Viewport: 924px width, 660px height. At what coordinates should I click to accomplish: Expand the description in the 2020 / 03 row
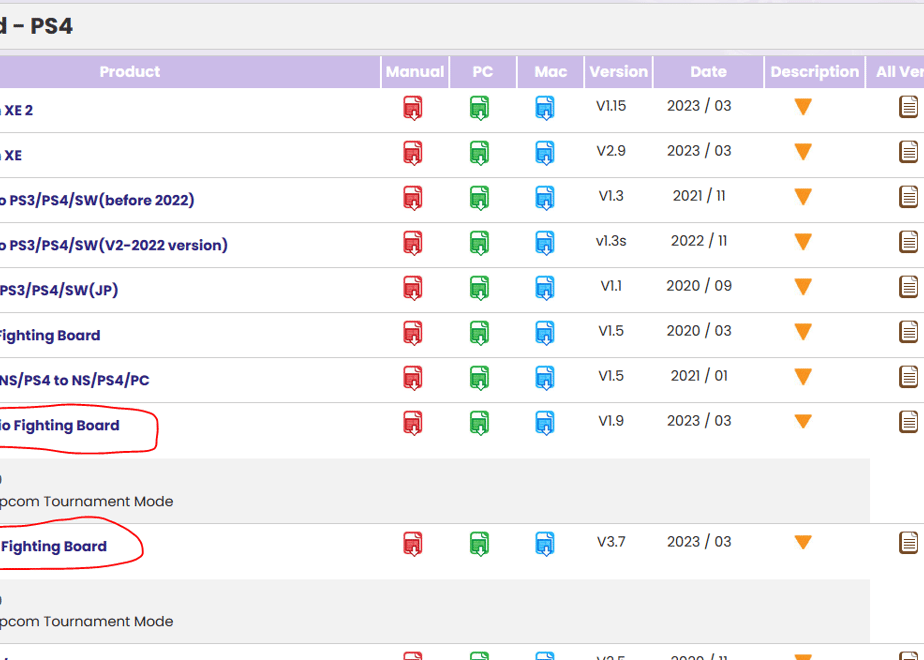pyautogui.click(x=803, y=331)
